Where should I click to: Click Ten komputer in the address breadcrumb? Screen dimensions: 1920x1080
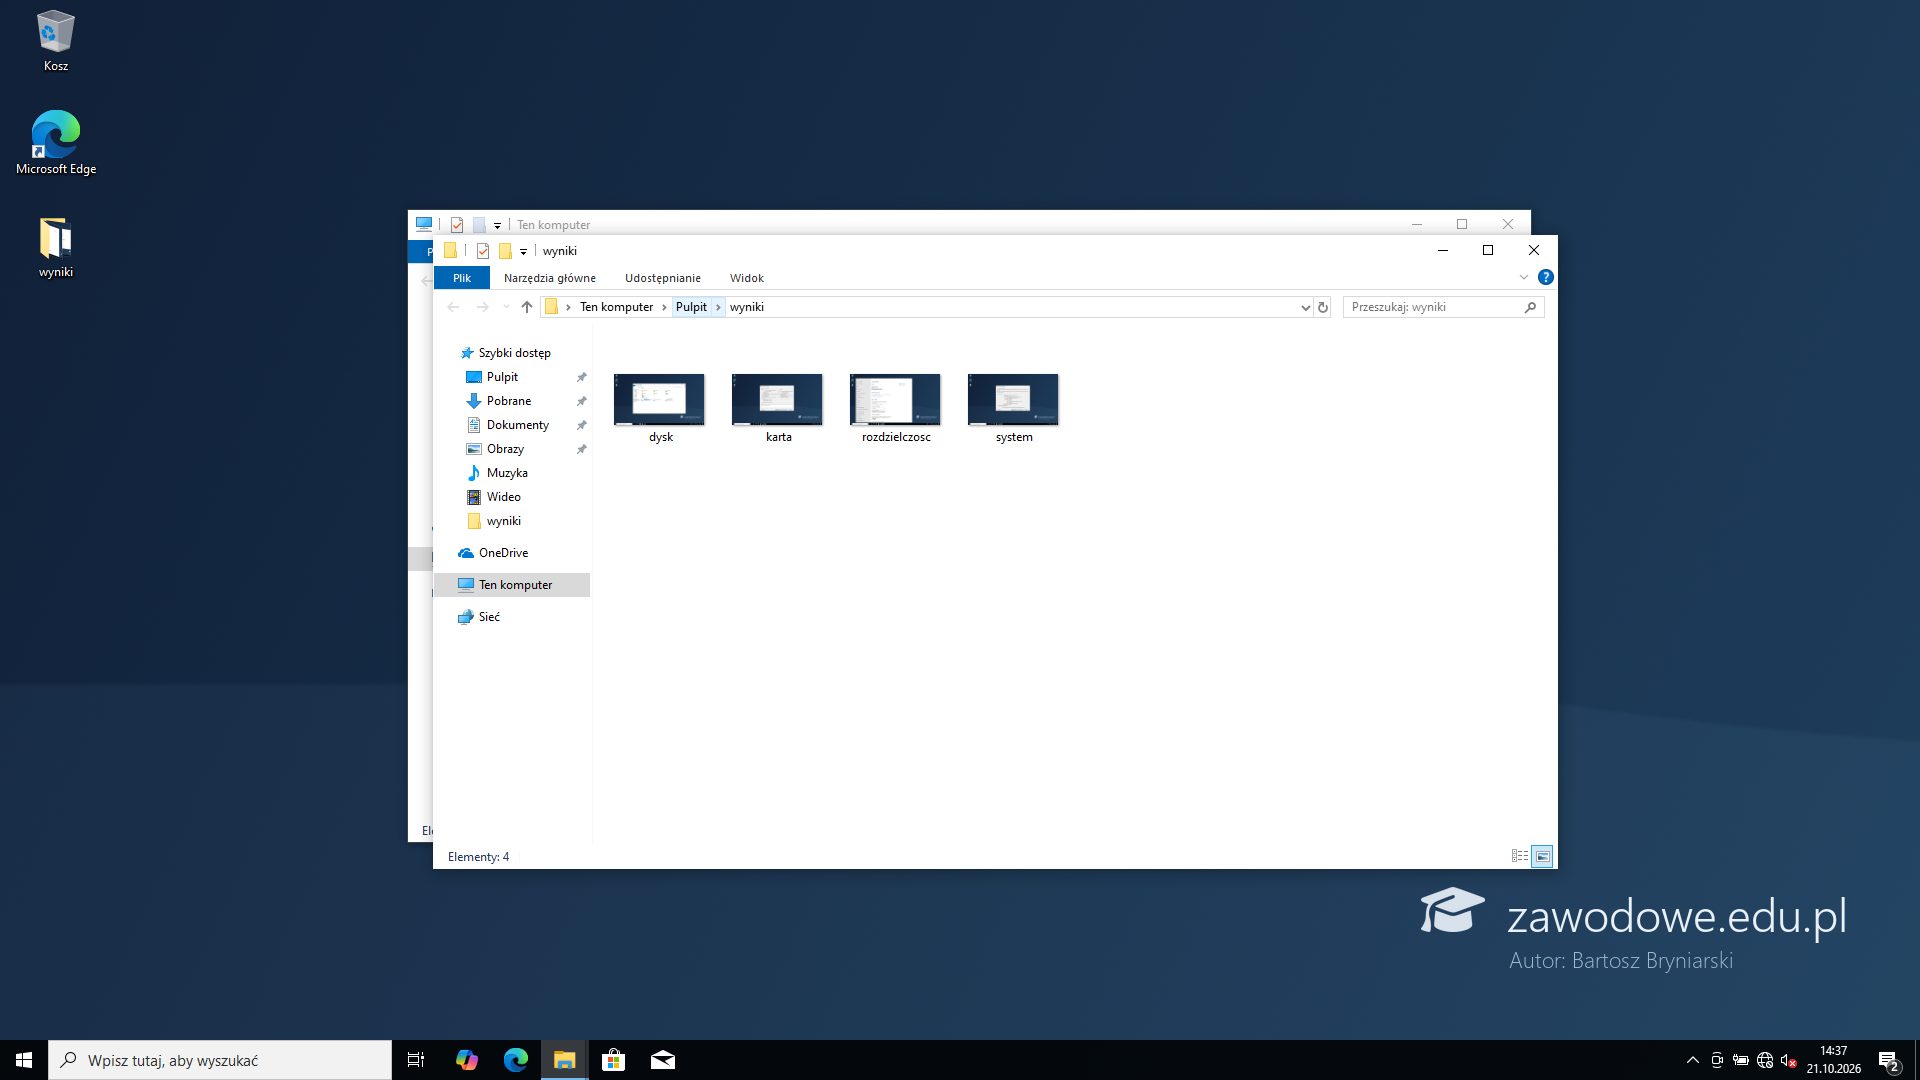(x=616, y=307)
